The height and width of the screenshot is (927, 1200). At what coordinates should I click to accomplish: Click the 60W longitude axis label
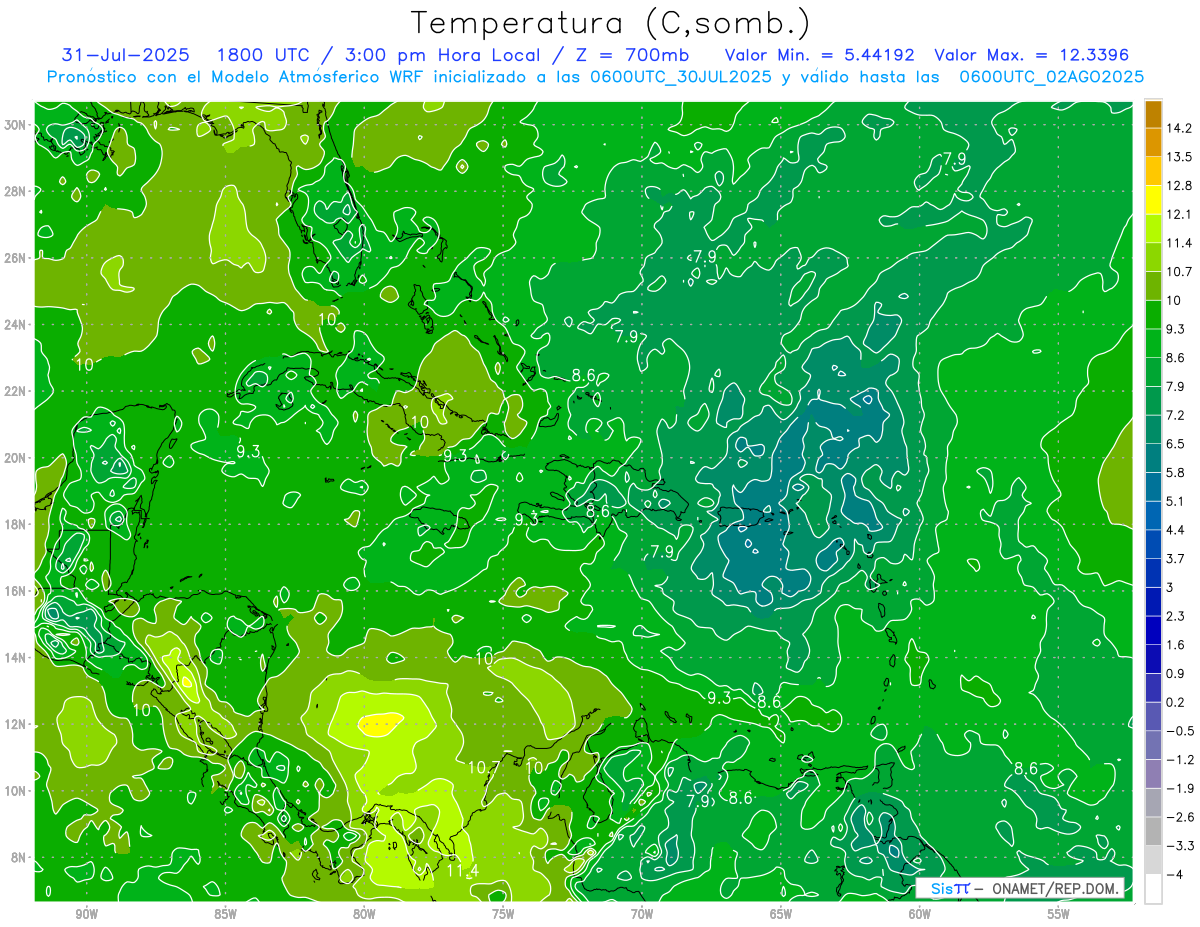click(920, 914)
